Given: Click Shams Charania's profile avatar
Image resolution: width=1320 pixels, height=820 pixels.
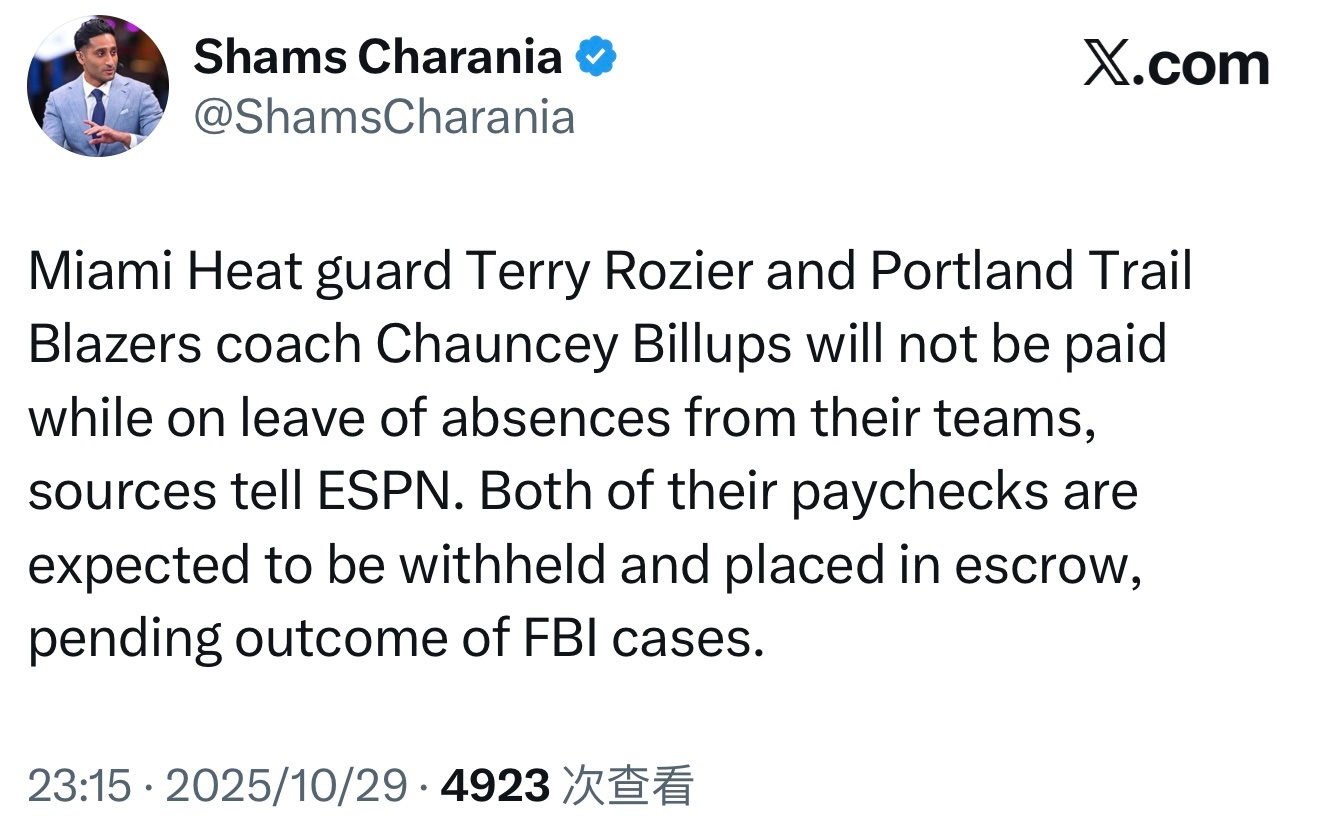Looking at the screenshot, I should click(x=98, y=86).
